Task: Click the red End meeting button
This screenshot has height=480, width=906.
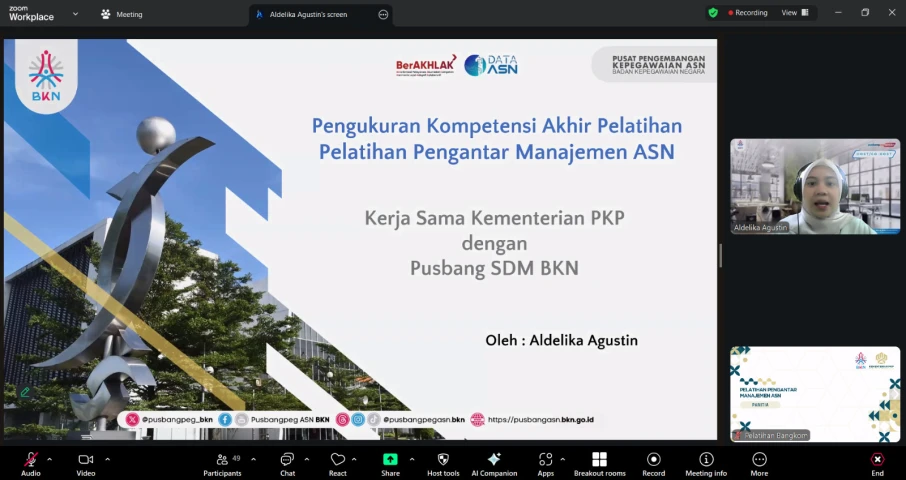Action: coord(877,464)
